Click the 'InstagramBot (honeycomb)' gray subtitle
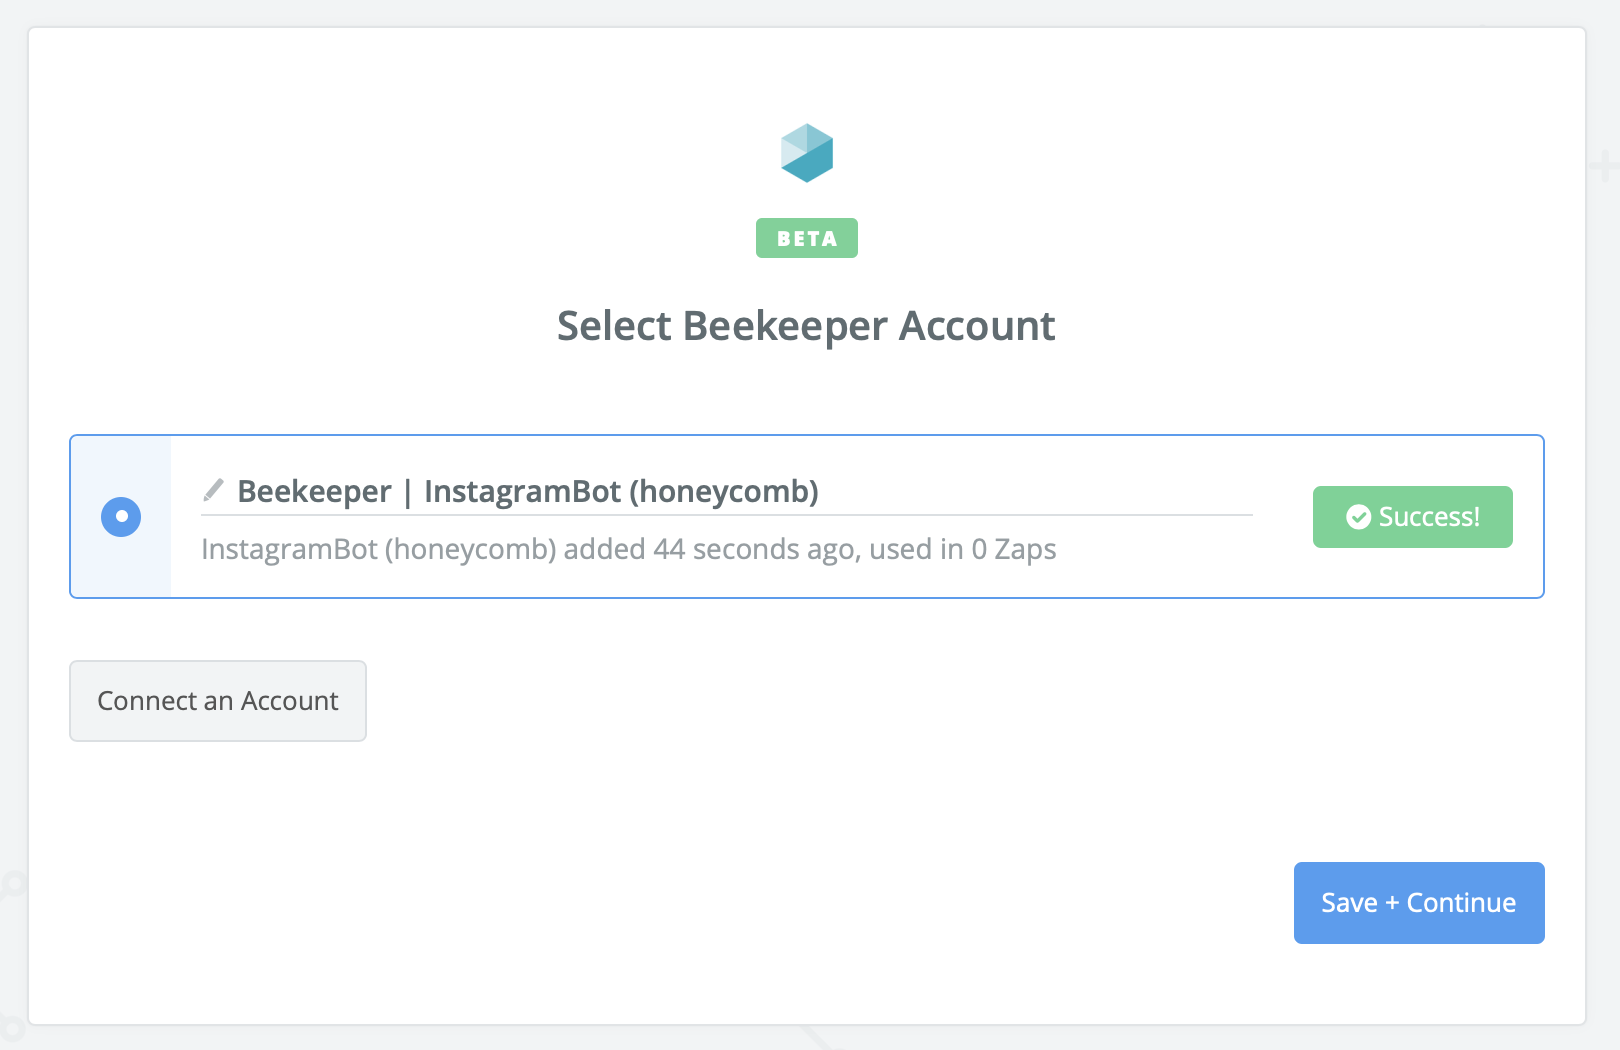 (x=379, y=549)
